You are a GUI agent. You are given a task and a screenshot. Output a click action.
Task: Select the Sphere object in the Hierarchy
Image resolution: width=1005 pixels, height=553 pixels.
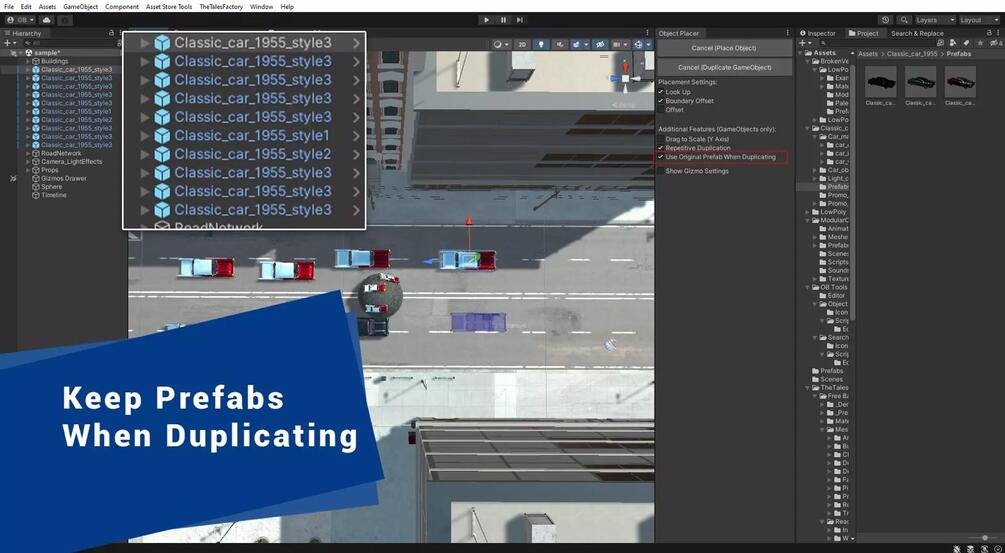tap(52, 187)
